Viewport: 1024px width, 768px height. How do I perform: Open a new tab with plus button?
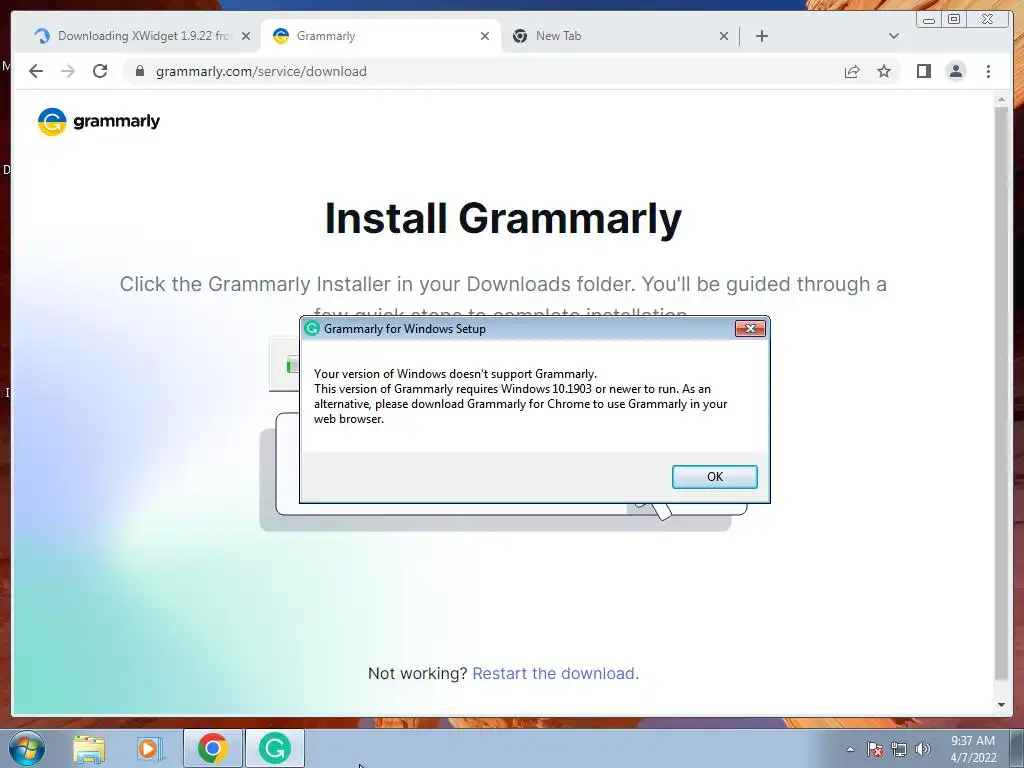click(761, 36)
